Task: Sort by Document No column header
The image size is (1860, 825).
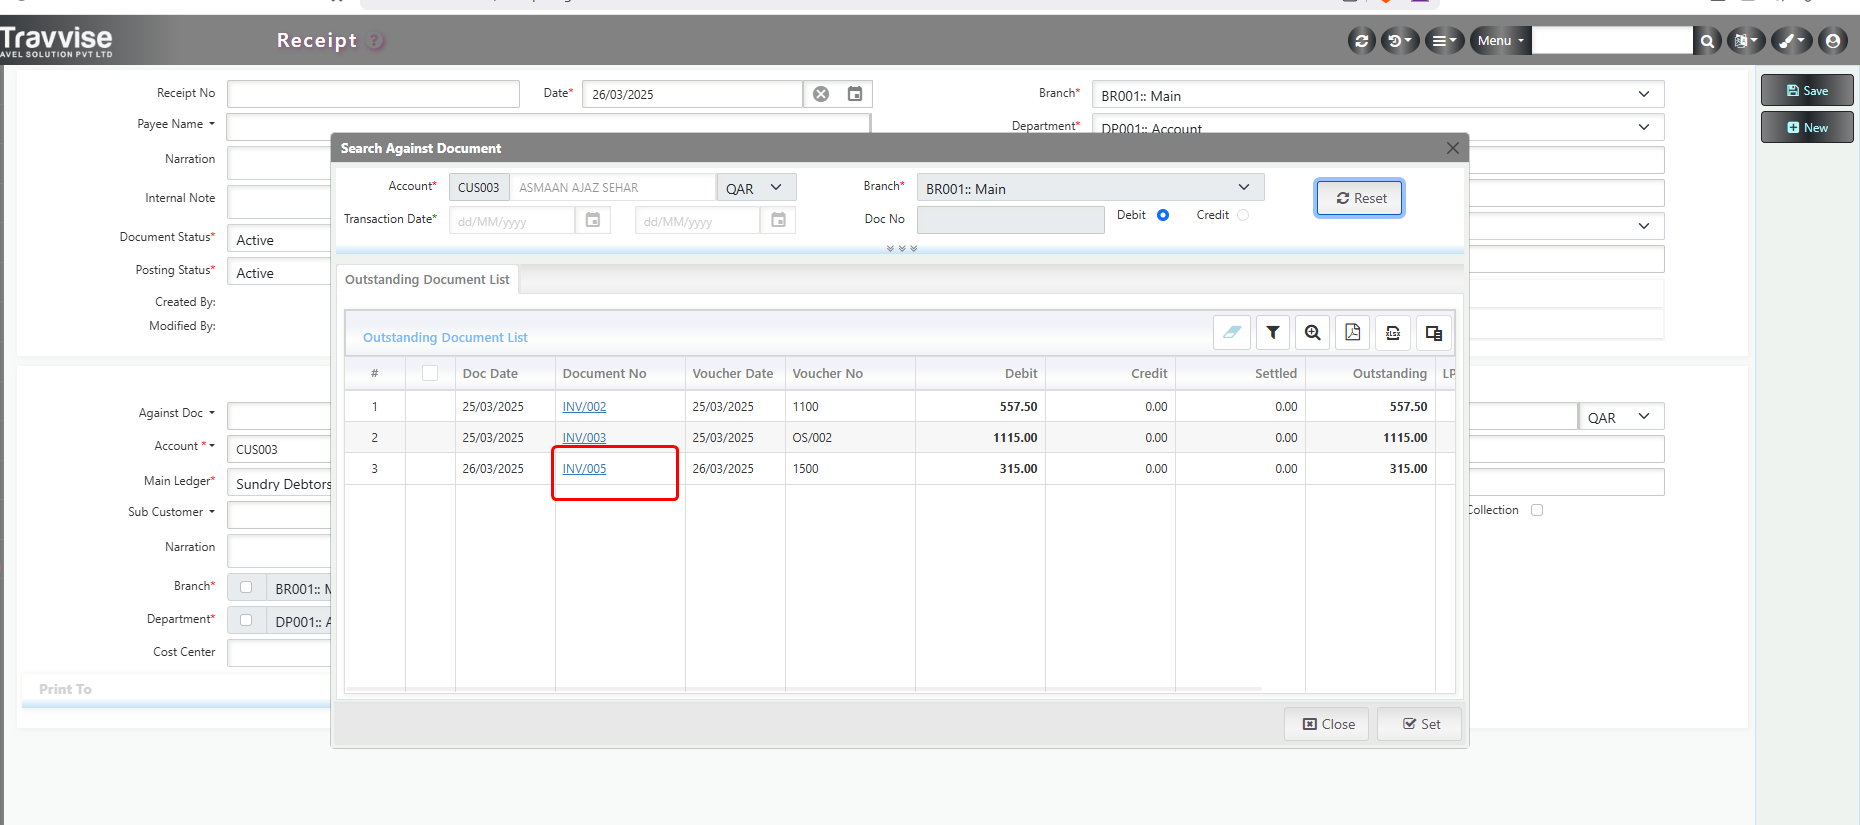Action: (x=604, y=373)
